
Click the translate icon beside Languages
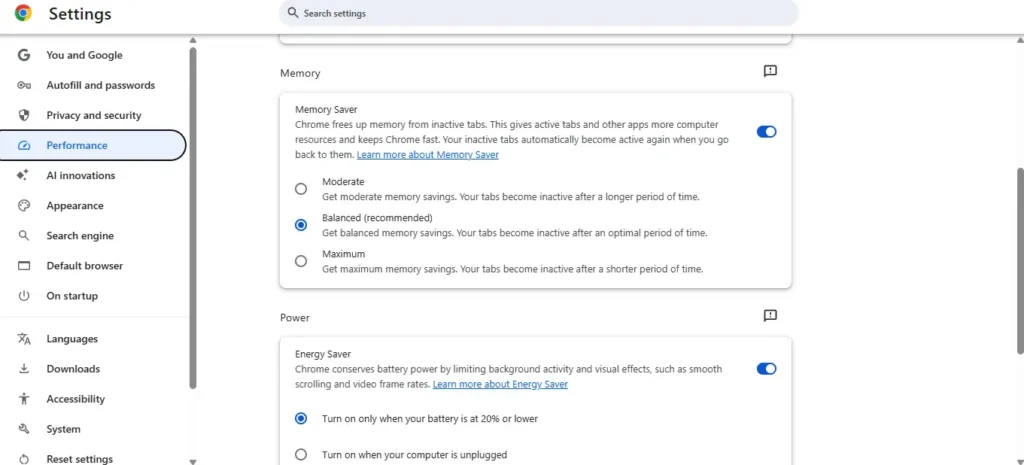click(24, 338)
